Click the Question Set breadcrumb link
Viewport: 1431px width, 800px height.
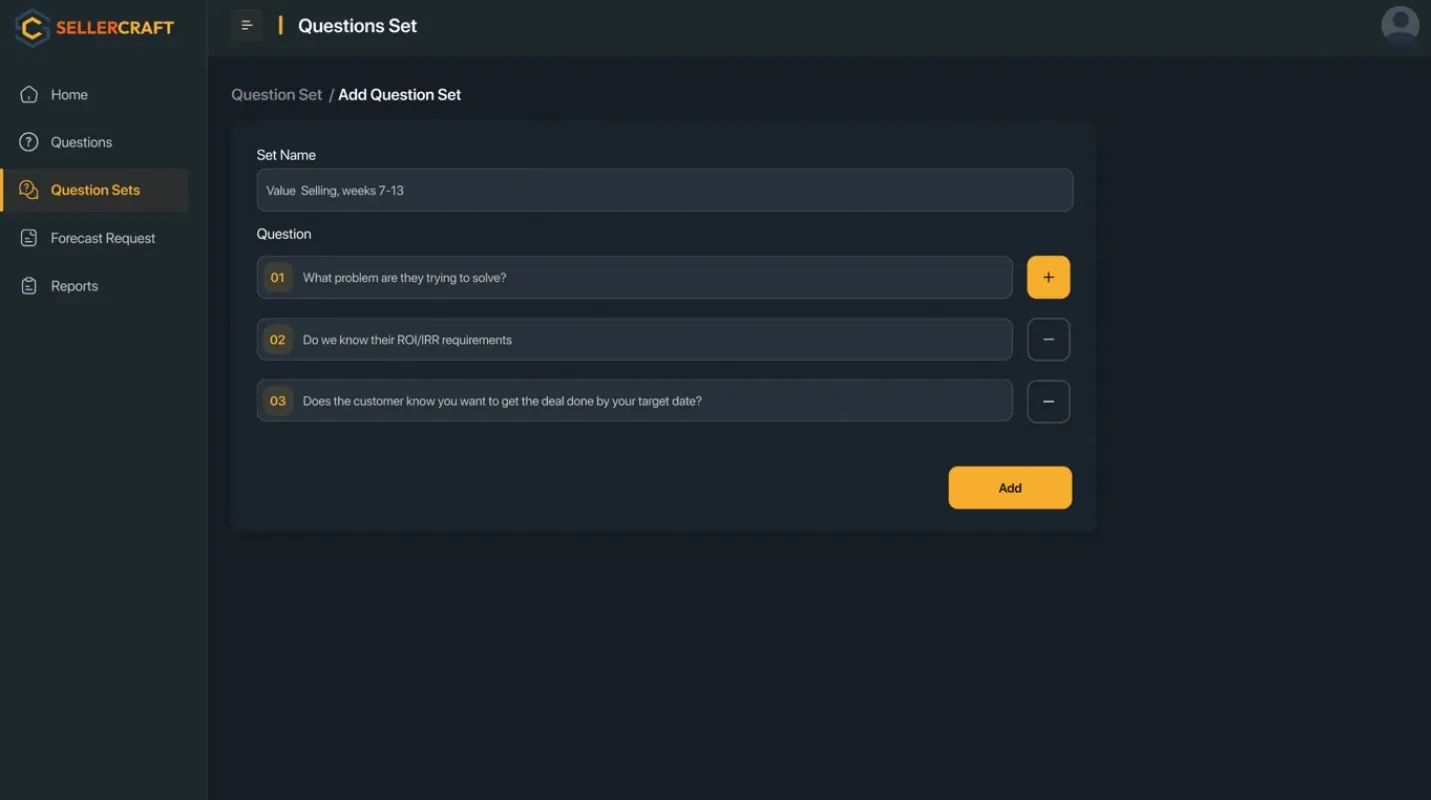pyautogui.click(x=276, y=95)
